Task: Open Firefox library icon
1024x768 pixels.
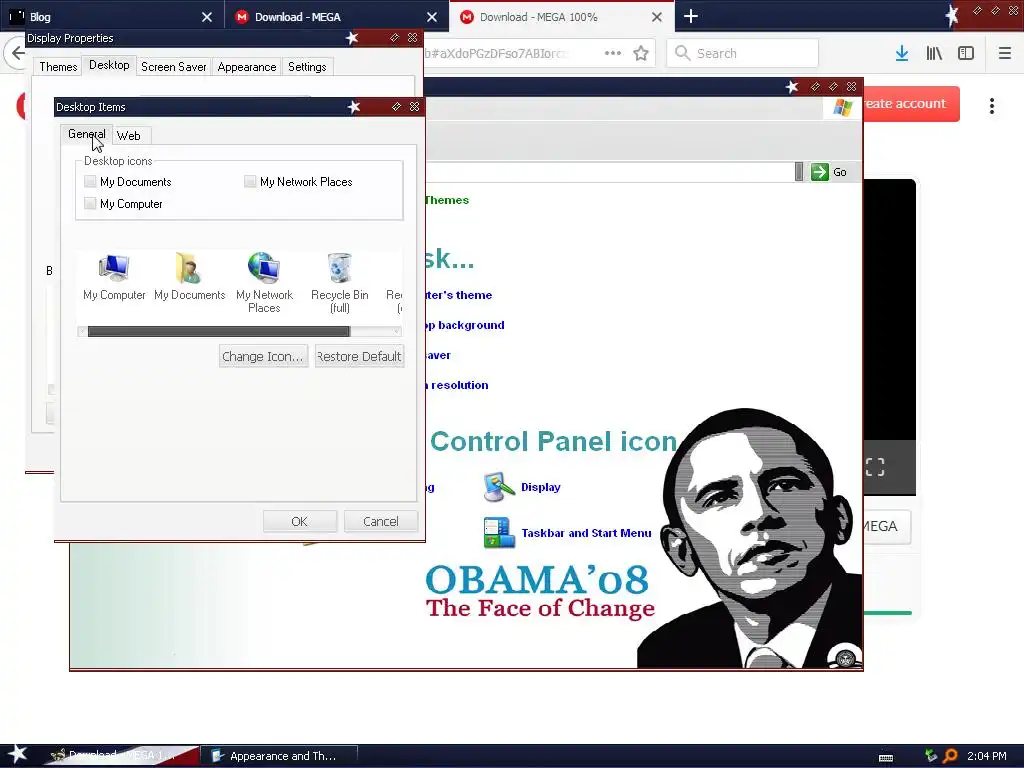Action: (x=934, y=54)
